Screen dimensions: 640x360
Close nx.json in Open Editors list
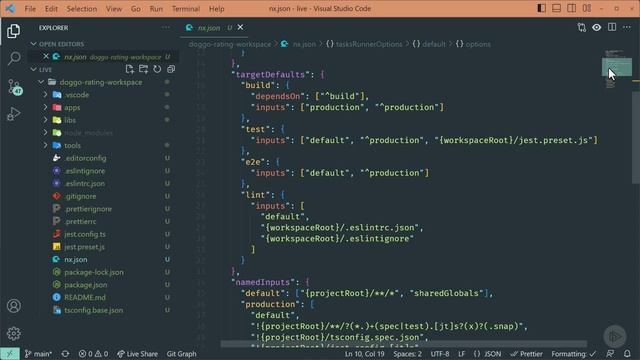tap(46, 56)
